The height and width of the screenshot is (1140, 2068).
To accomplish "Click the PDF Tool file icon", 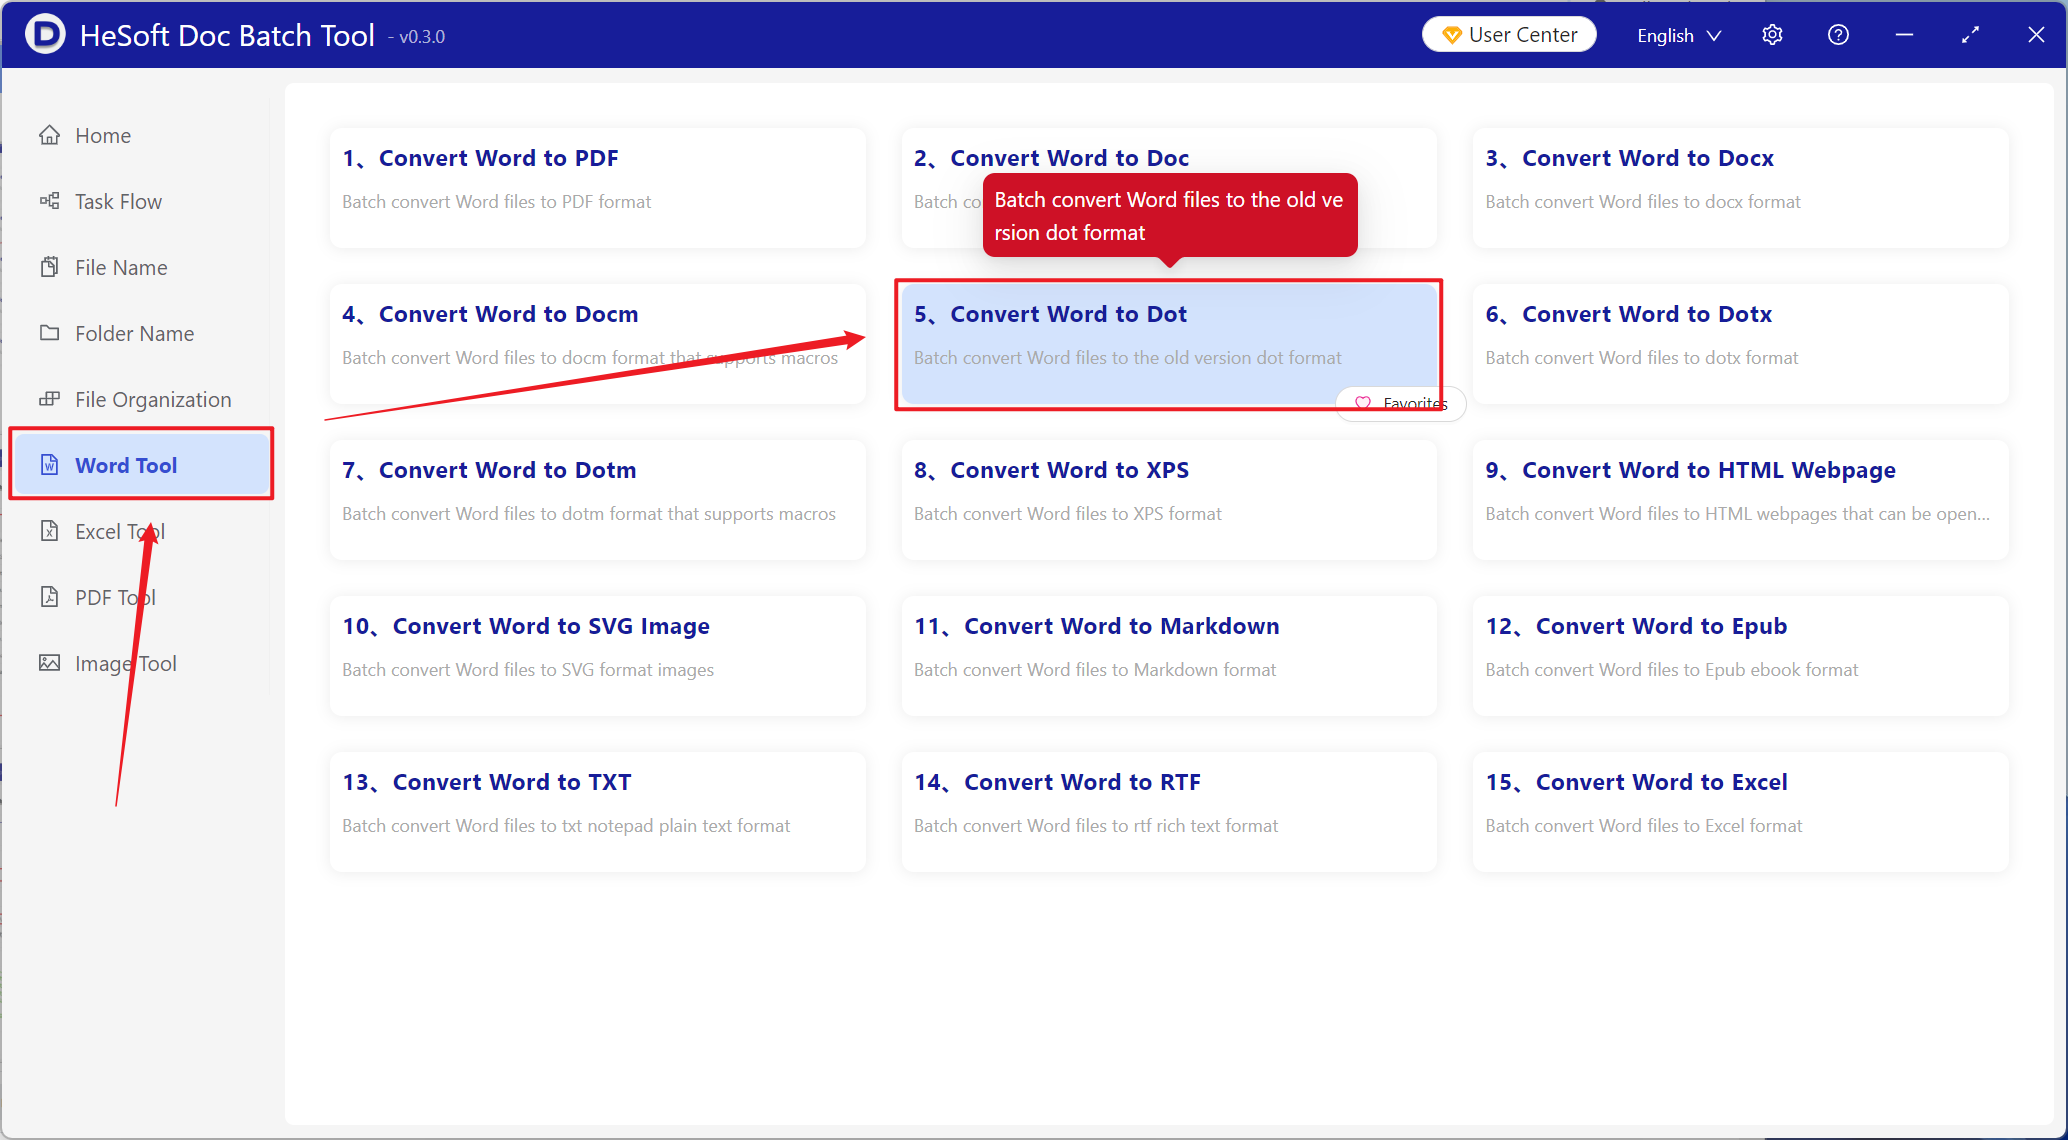I will click(49, 597).
